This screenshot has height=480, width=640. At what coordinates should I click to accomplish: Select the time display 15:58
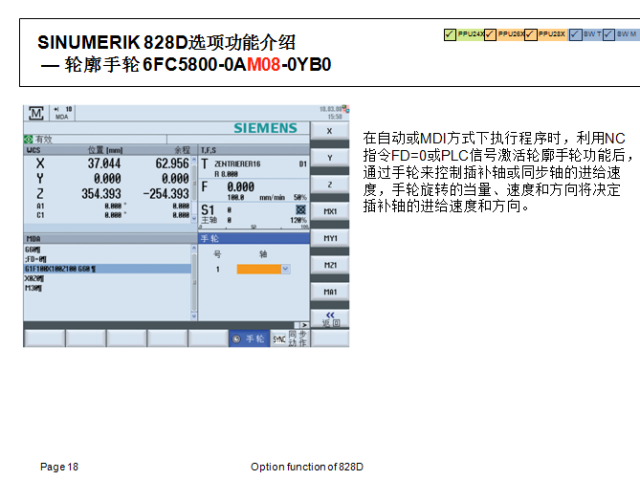pyautogui.click(x=335, y=117)
